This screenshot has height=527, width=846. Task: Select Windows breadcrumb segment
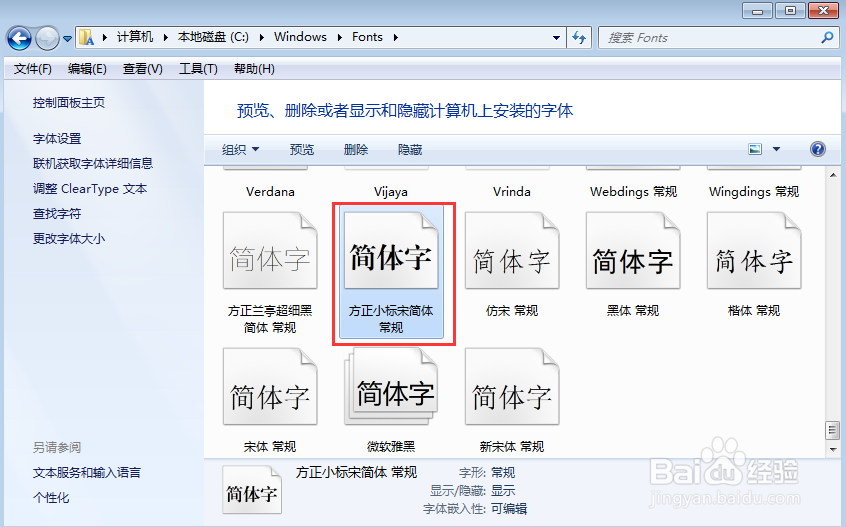(x=301, y=37)
